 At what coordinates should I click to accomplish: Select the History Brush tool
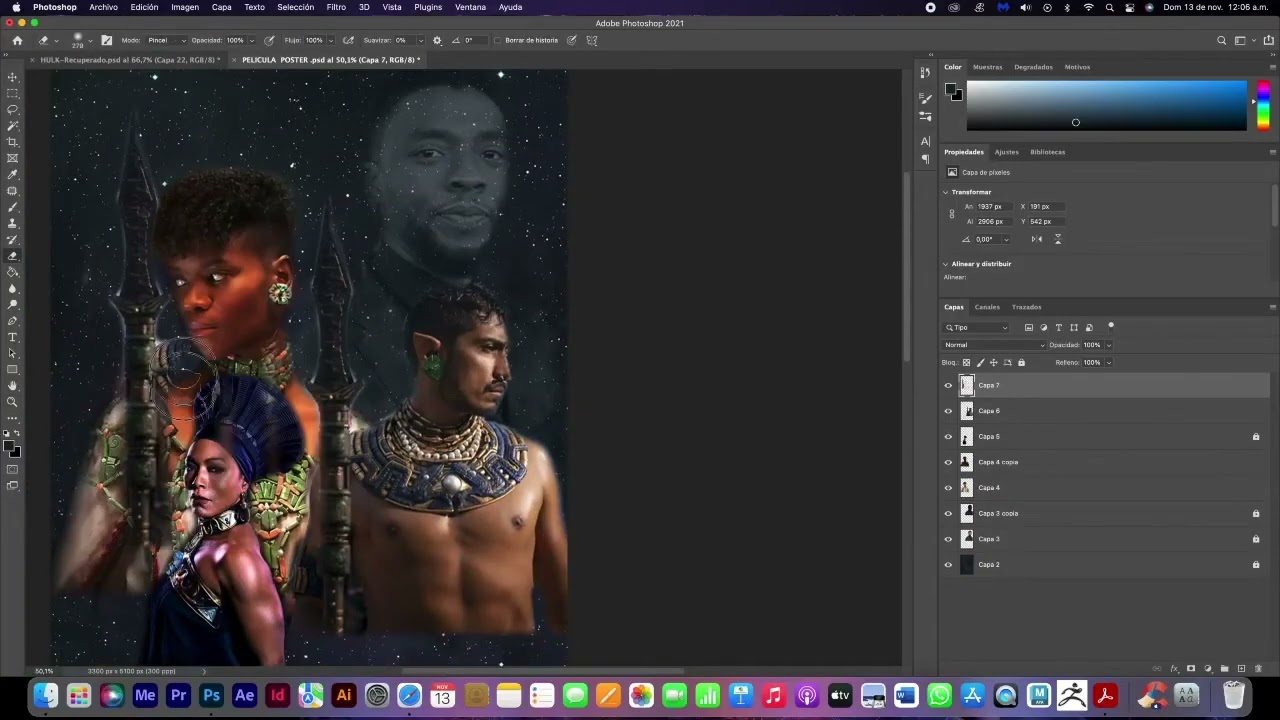point(13,239)
